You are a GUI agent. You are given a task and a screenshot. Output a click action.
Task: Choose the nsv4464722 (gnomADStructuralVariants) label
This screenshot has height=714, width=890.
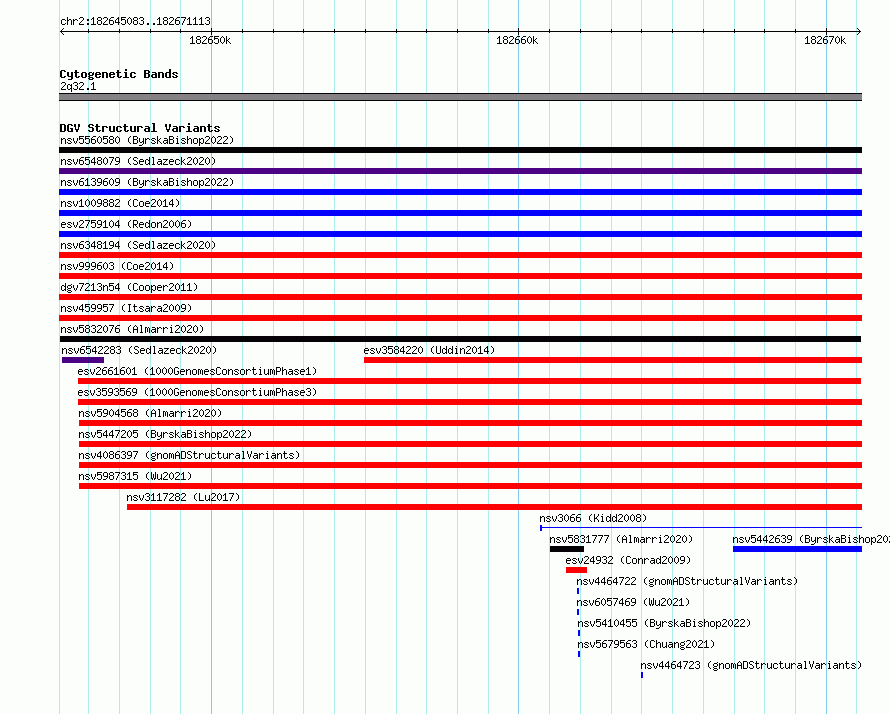click(687, 581)
